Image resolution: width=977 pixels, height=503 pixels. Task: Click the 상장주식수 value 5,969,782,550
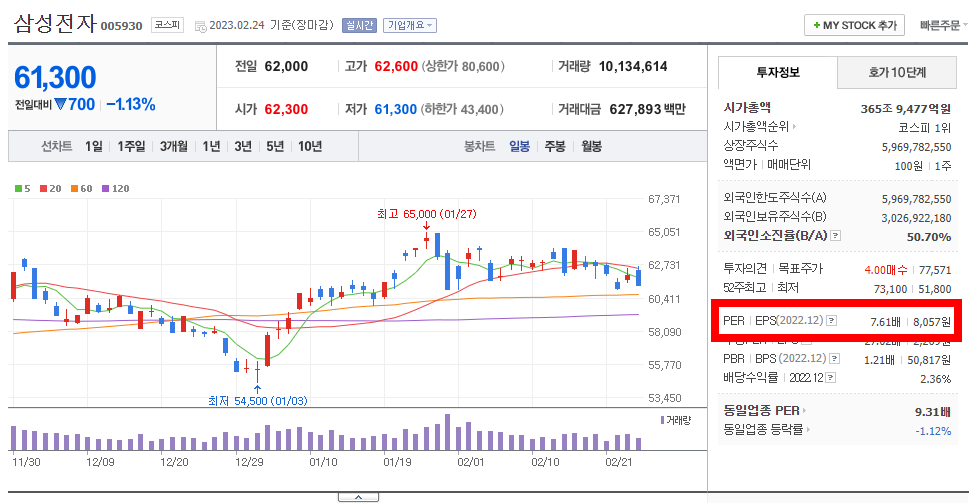[916, 147]
